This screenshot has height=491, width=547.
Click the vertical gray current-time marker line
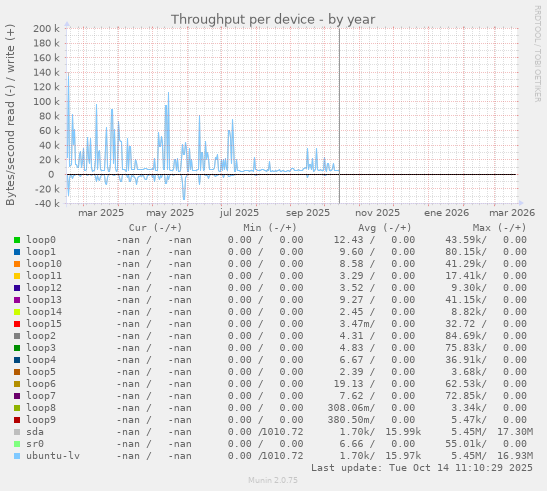click(339, 116)
